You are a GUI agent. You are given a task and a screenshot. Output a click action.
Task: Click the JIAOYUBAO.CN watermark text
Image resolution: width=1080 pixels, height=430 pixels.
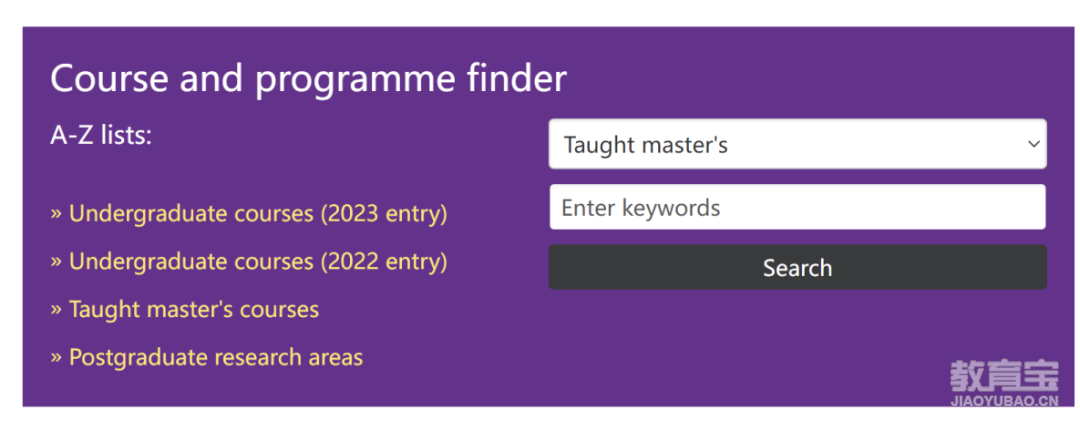coord(1004,401)
